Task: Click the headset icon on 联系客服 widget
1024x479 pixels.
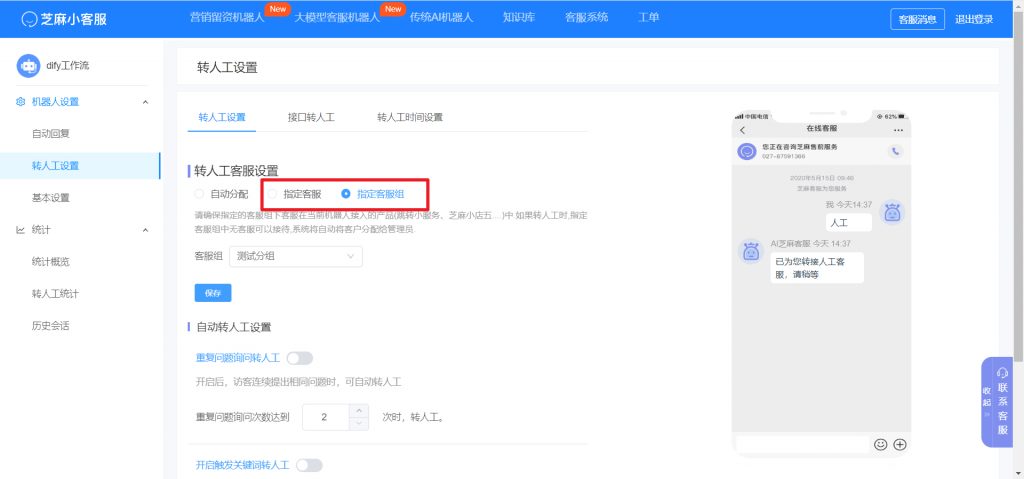Action: click(1002, 373)
